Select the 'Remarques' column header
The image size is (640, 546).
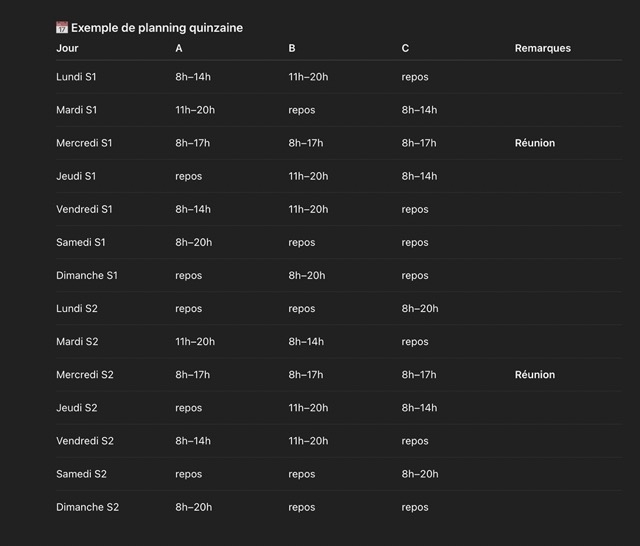tap(543, 48)
